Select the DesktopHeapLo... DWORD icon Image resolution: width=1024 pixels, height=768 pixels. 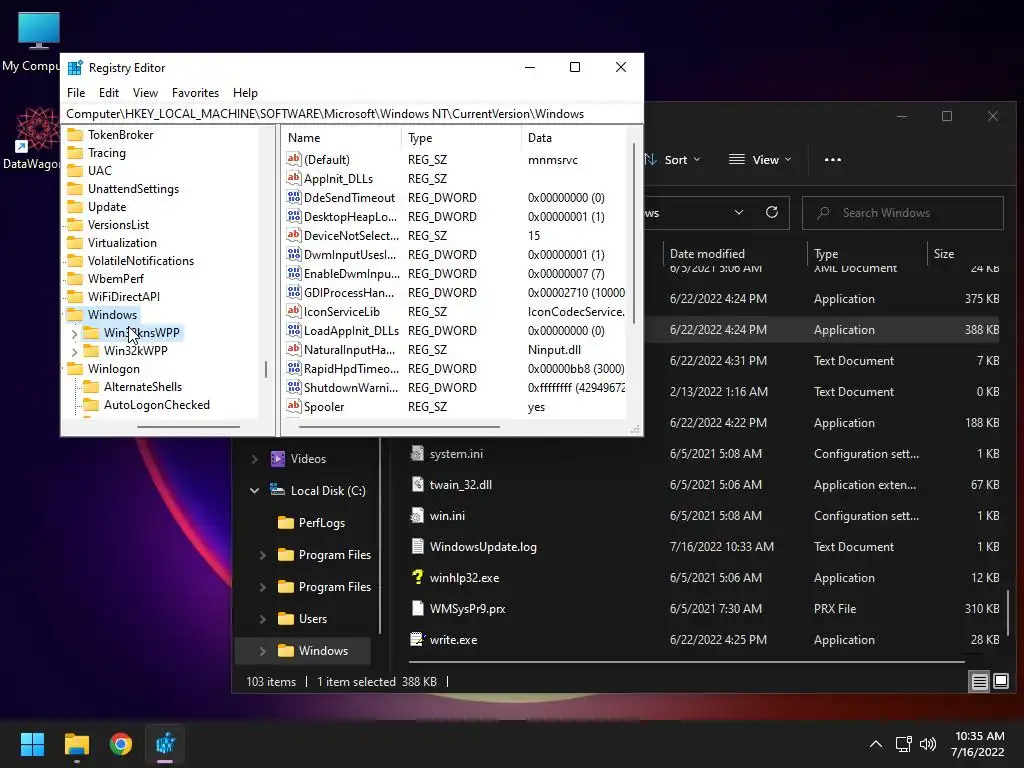294,216
